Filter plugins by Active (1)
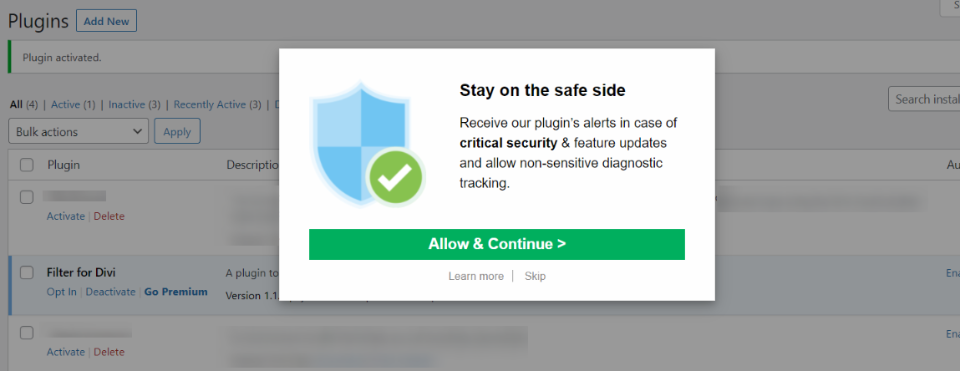This screenshot has width=960, height=371. (73, 105)
